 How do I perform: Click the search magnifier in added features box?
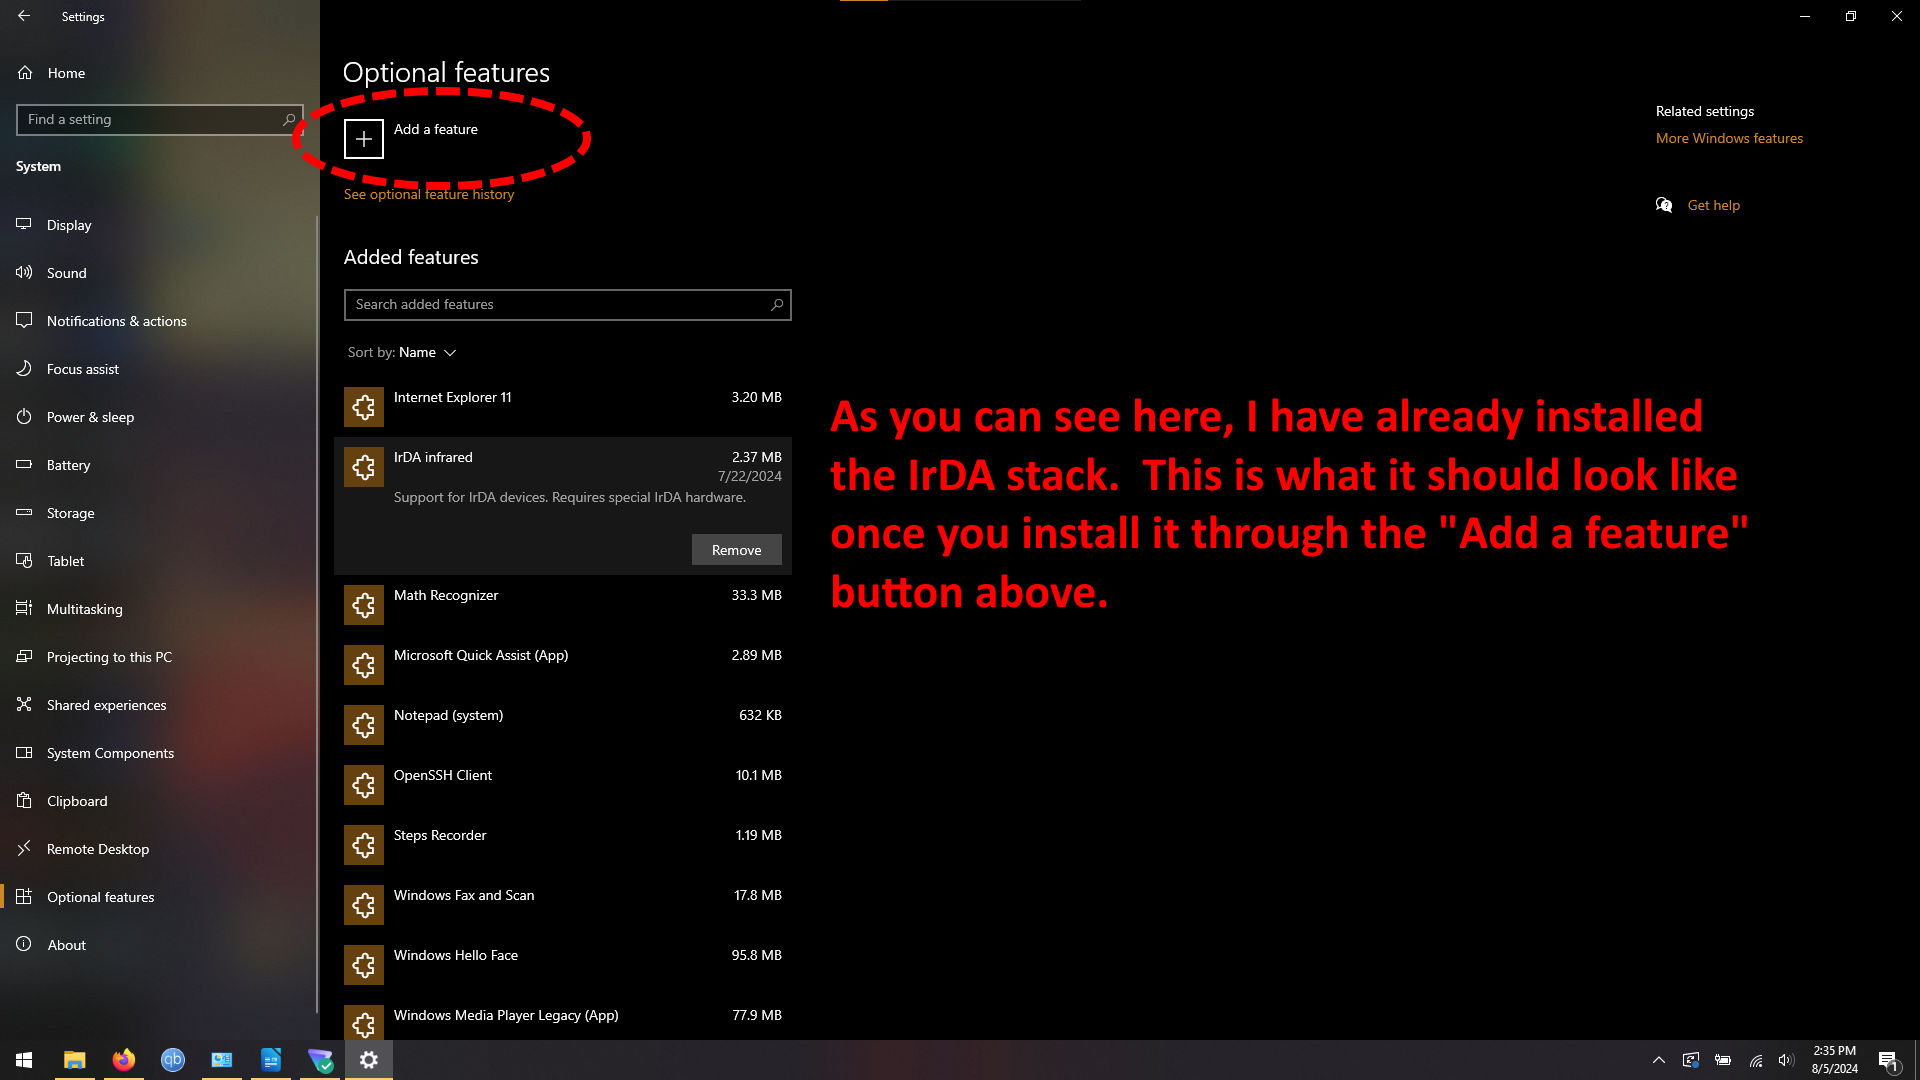pyautogui.click(x=777, y=305)
